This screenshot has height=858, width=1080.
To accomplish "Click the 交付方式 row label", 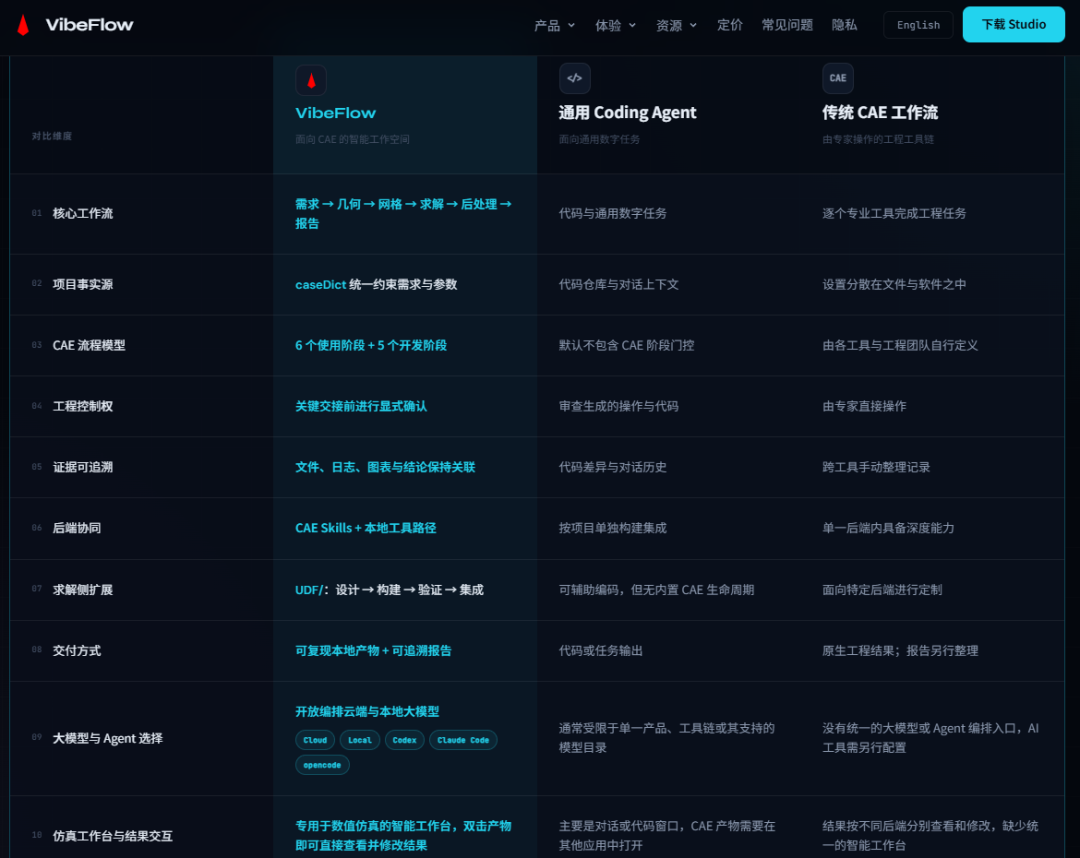I will [x=76, y=651].
